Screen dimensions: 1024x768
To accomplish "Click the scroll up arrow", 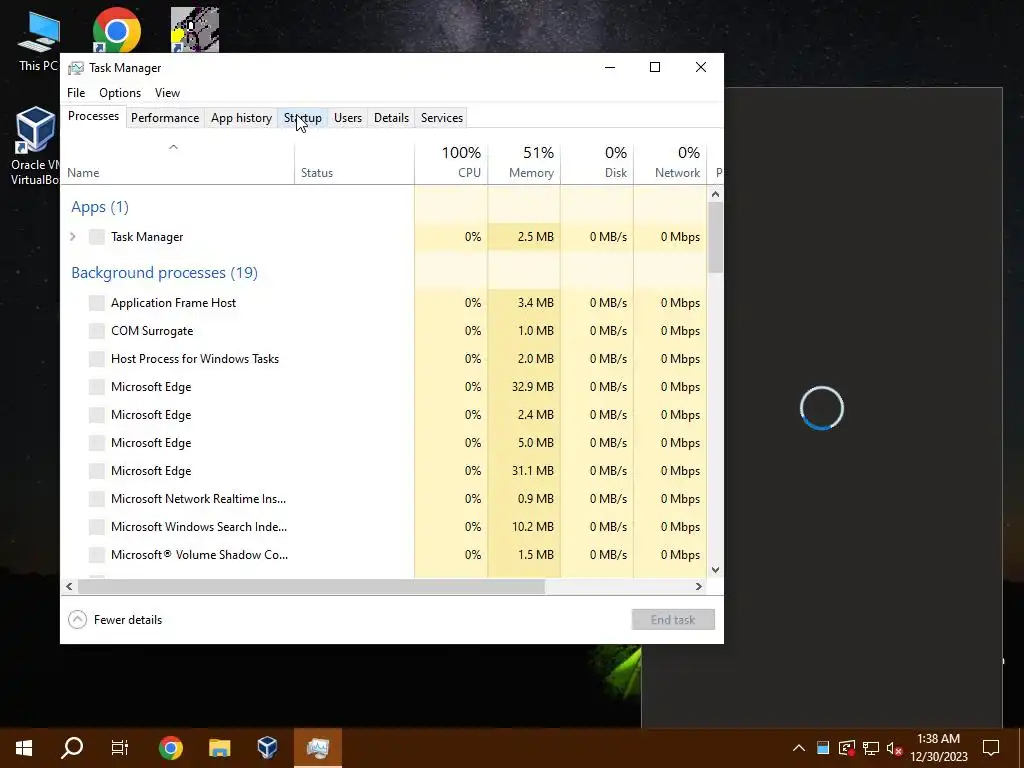I will click(715, 194).
